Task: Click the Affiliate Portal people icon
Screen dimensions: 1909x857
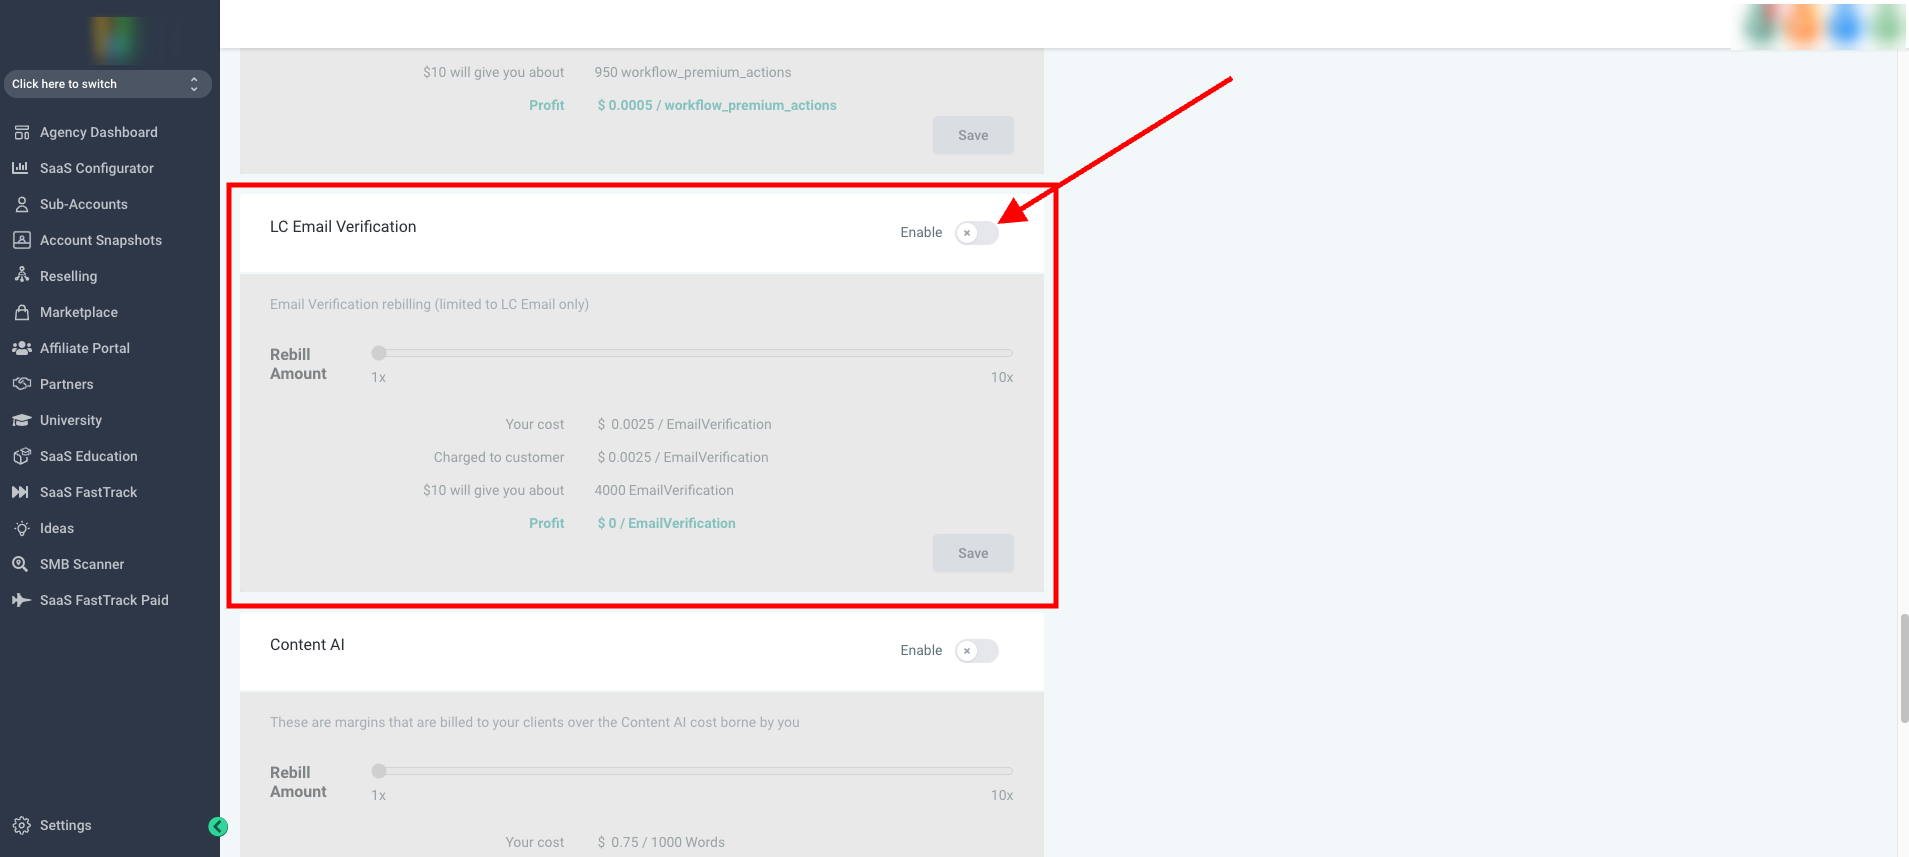Action: point(21,348)
